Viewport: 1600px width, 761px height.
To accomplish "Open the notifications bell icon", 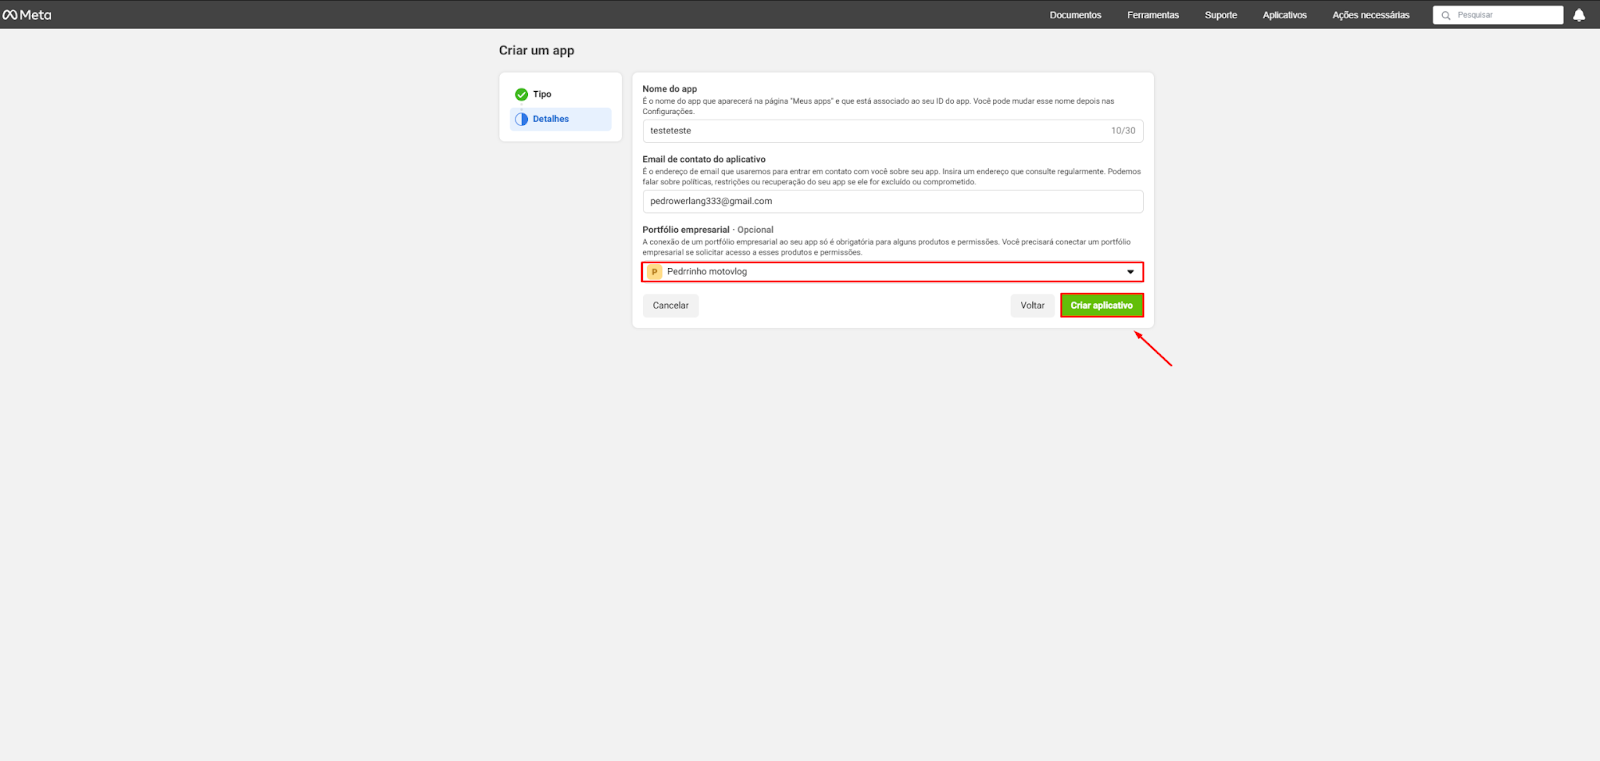I will [1579, 15].
